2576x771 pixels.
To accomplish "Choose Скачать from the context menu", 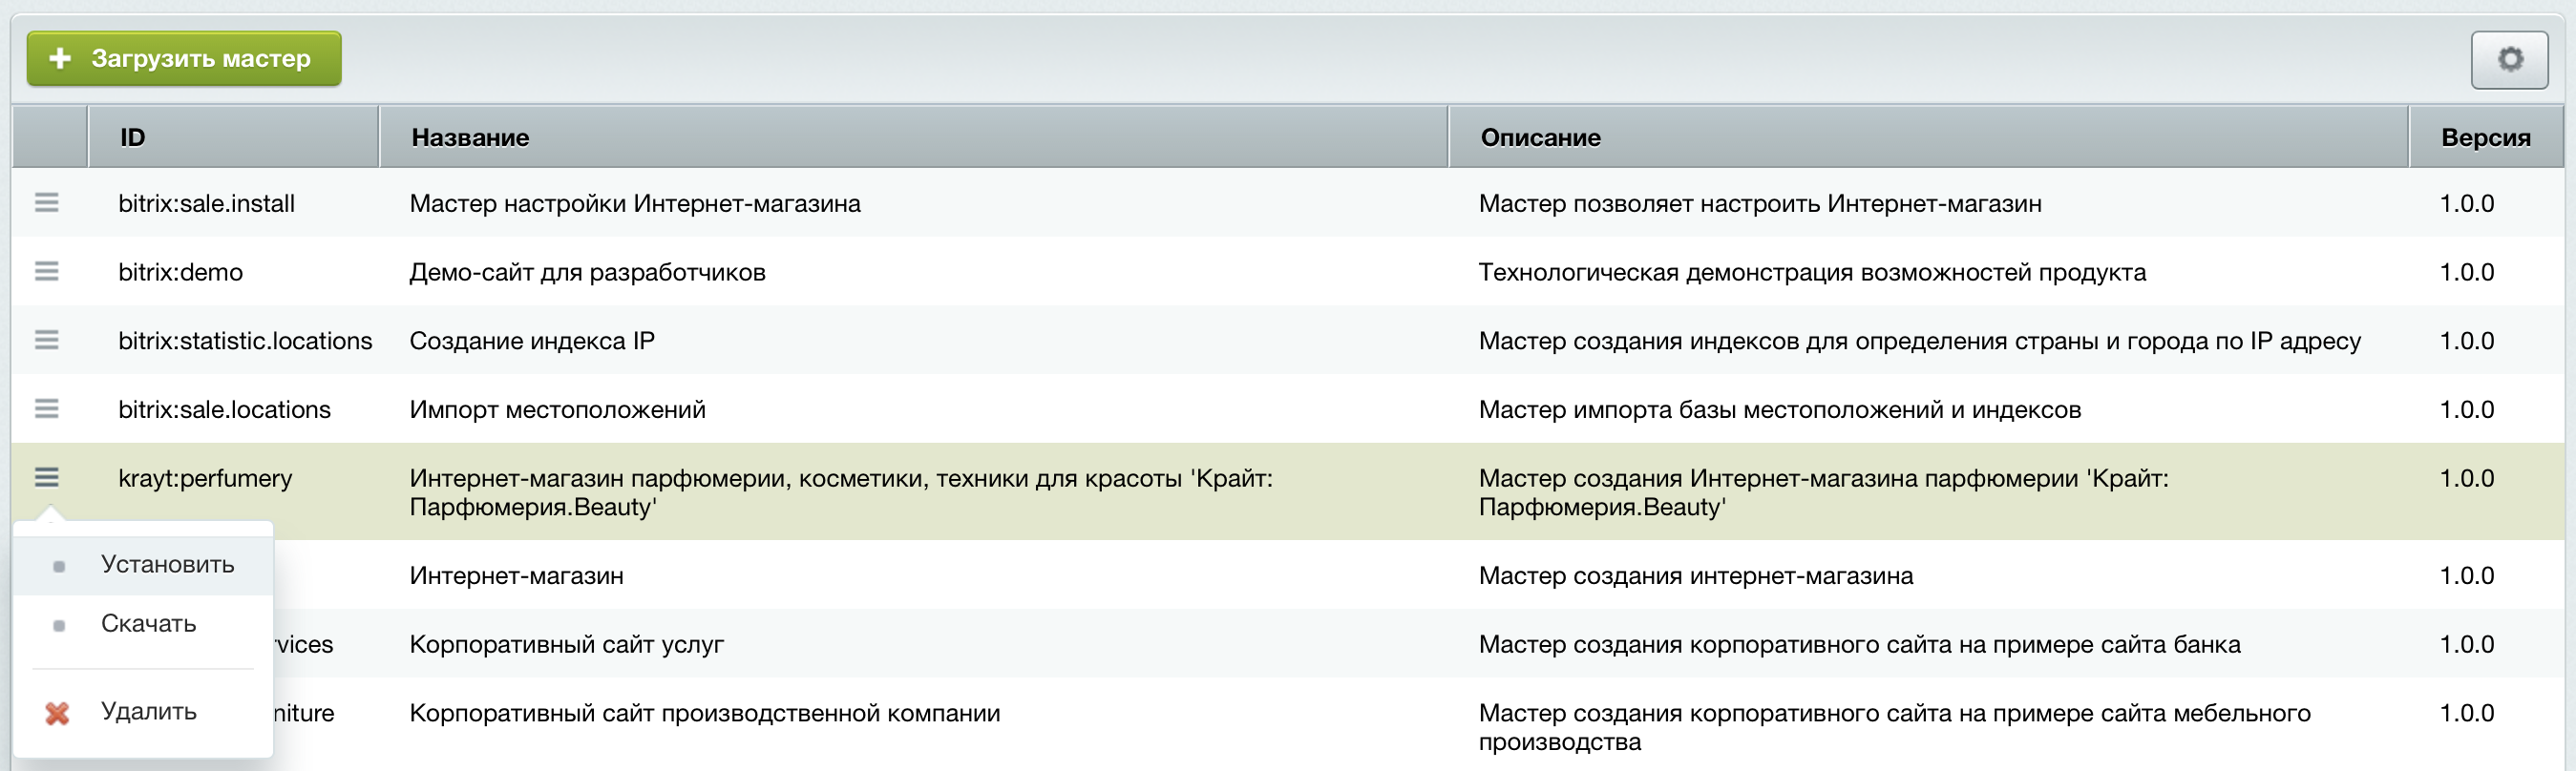I will tap(143, 624).
